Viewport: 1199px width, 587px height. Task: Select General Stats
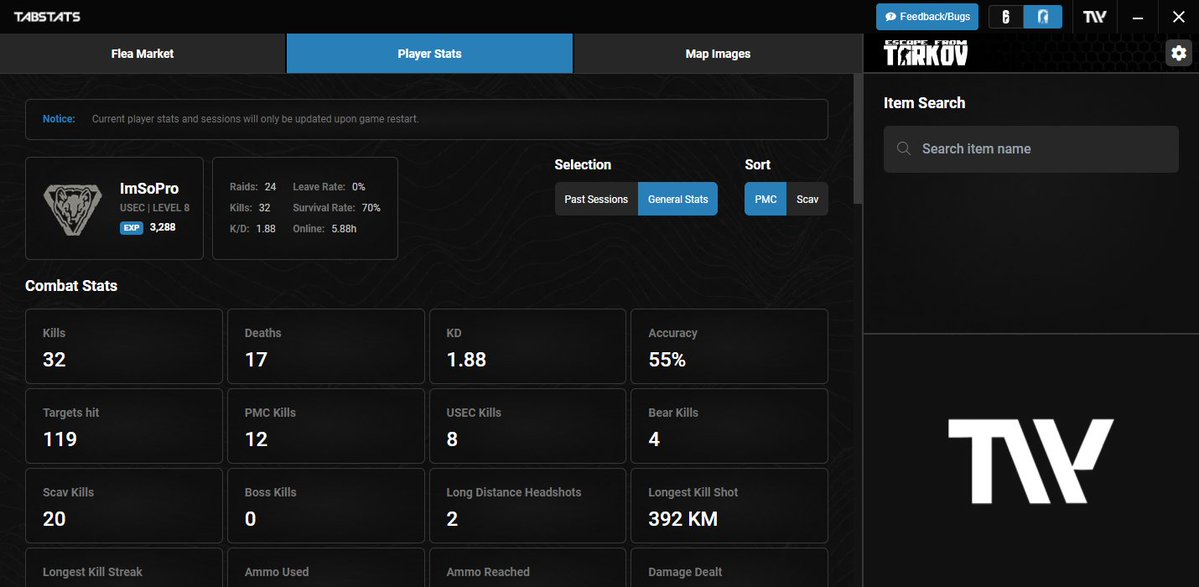tap(677, 199)
